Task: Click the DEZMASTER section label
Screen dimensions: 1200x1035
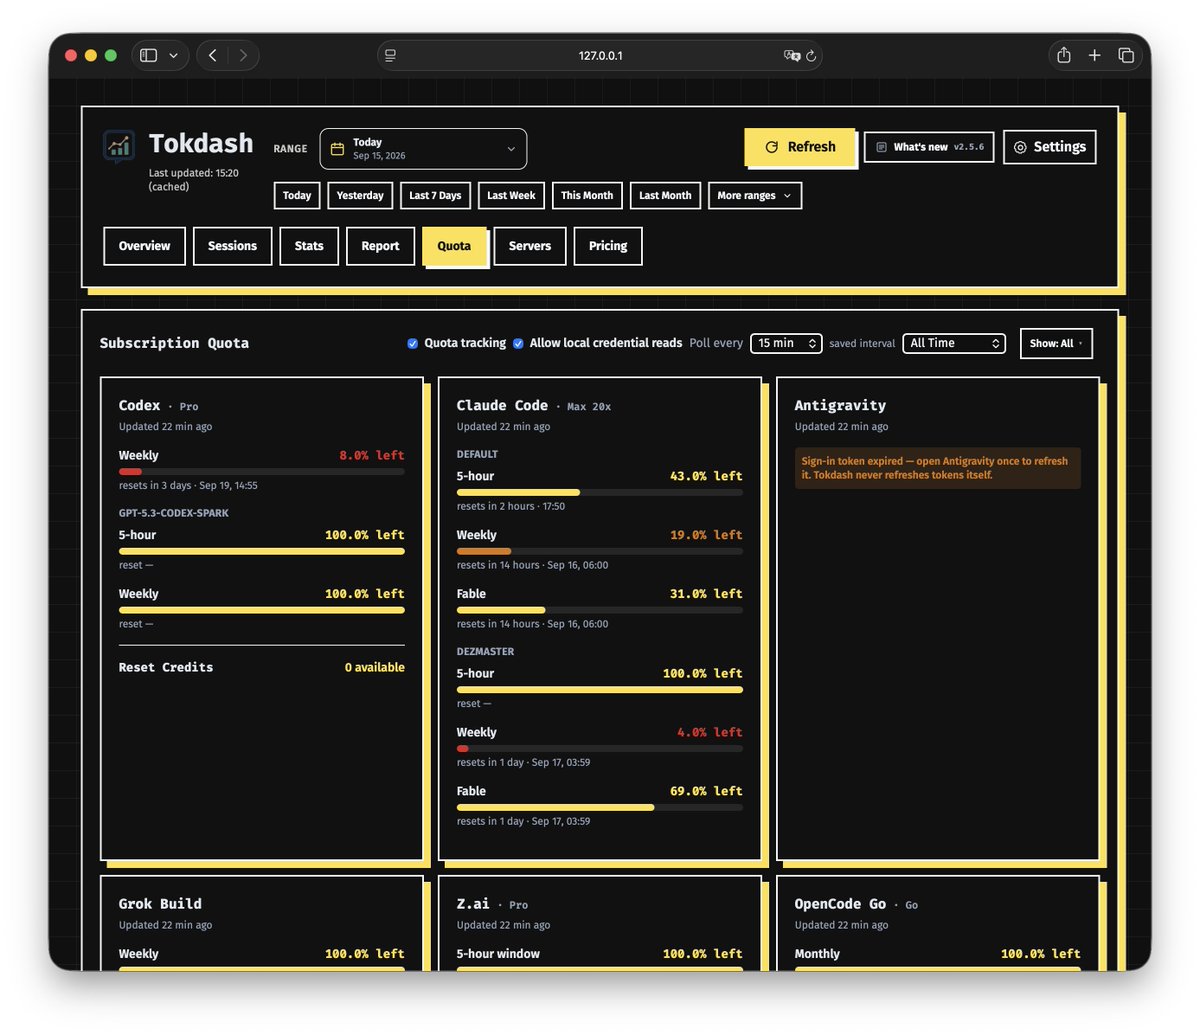Action: [x=485, y=651]
